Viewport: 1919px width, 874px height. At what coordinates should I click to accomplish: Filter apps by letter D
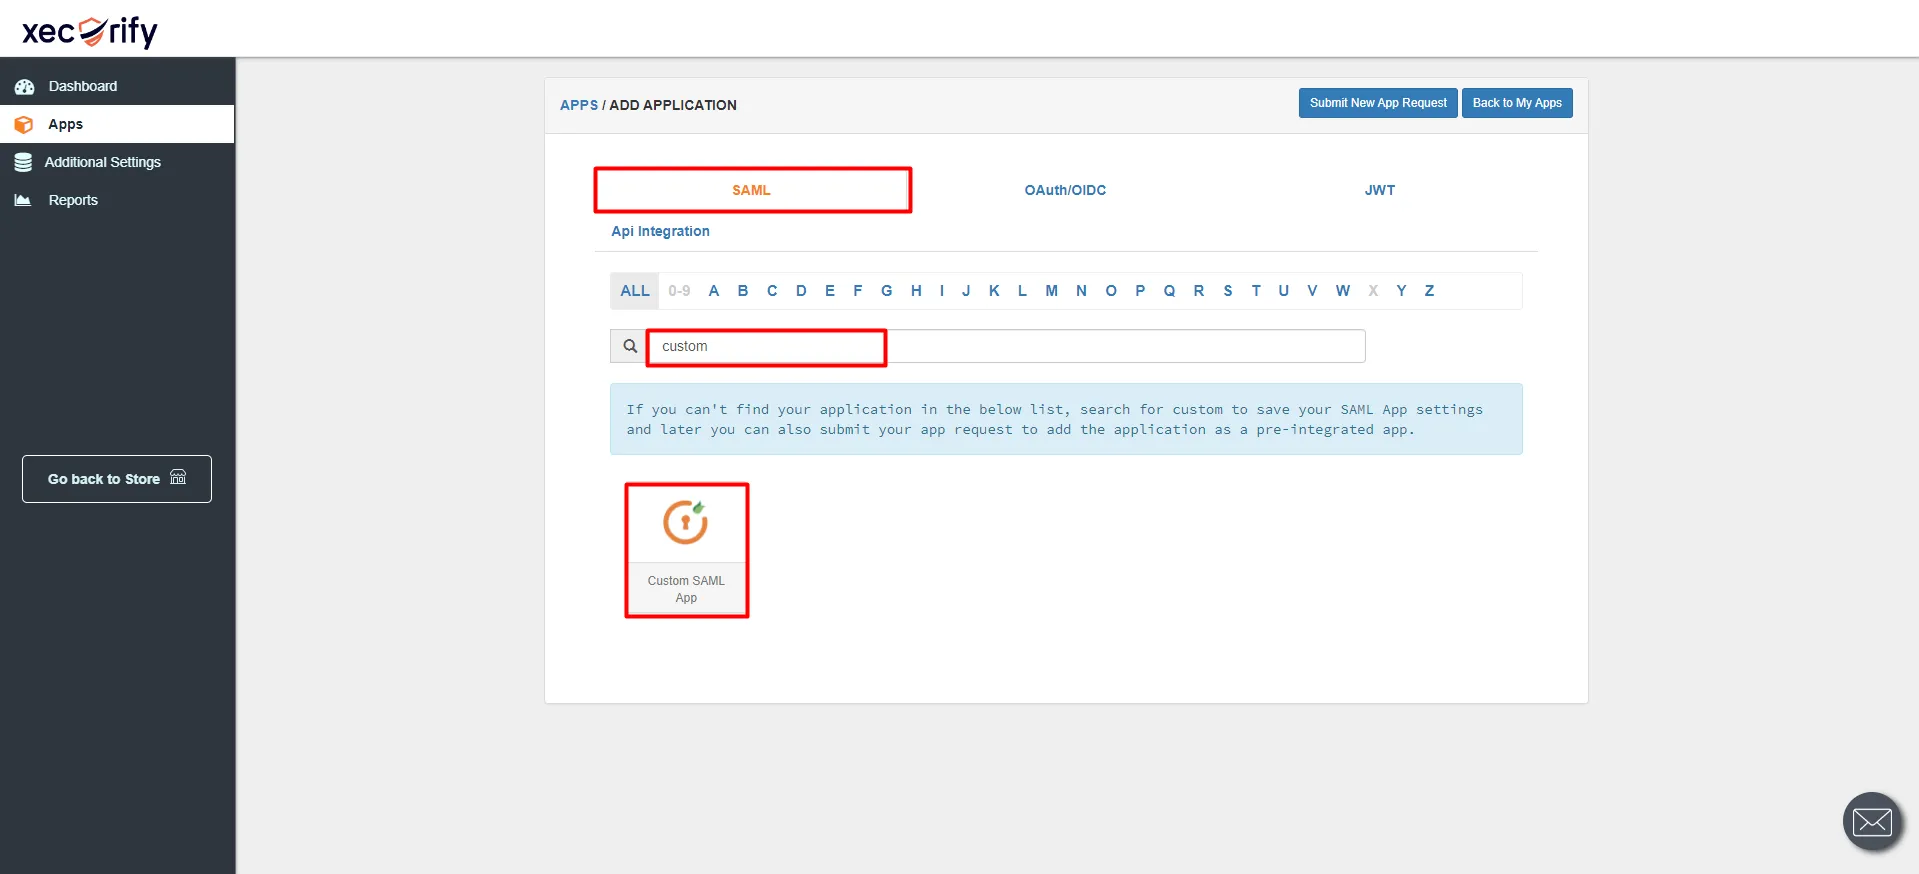coord(801,291)
